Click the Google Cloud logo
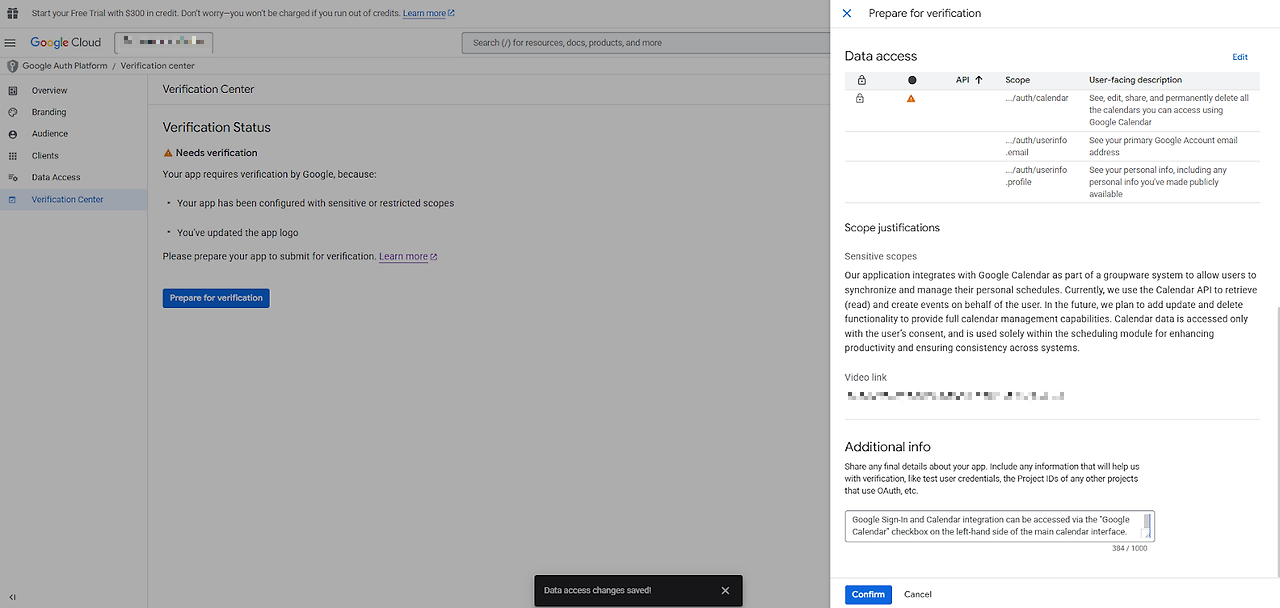 pyautogui.click(x=66, y=43)
